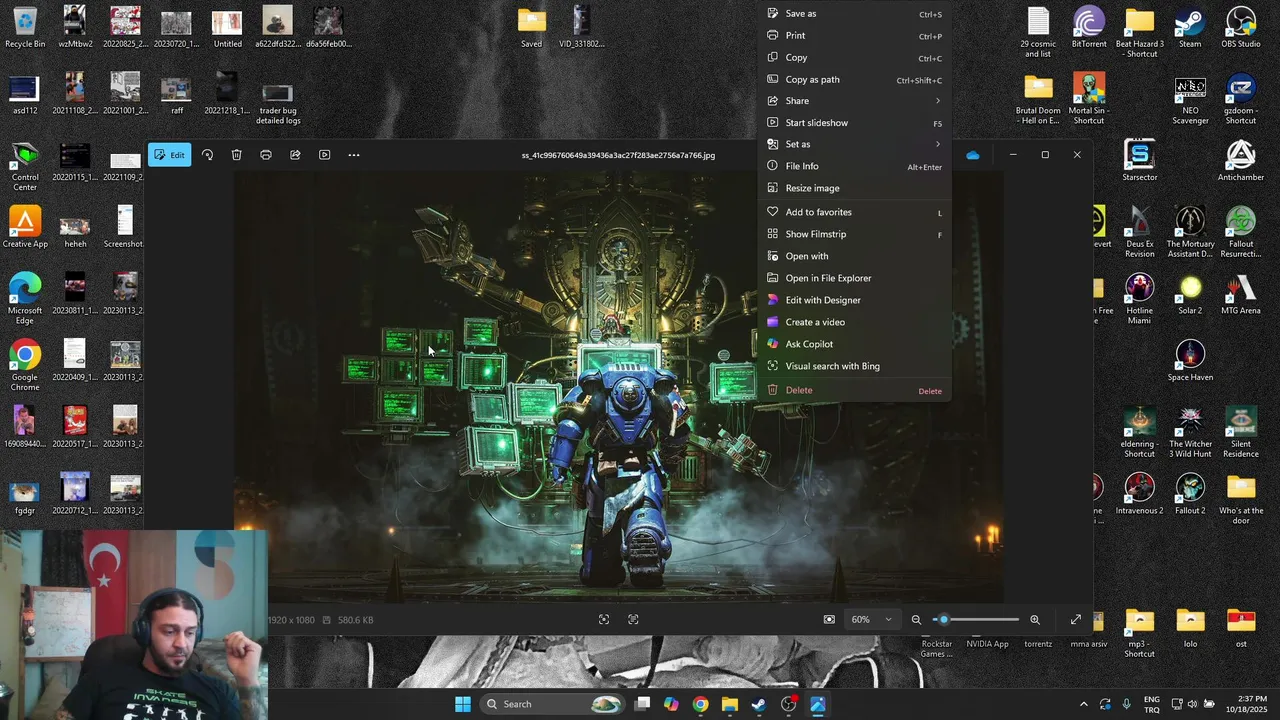Select the BitTorrent desktop icon

pyautogui.click(x=1089, y=27)
